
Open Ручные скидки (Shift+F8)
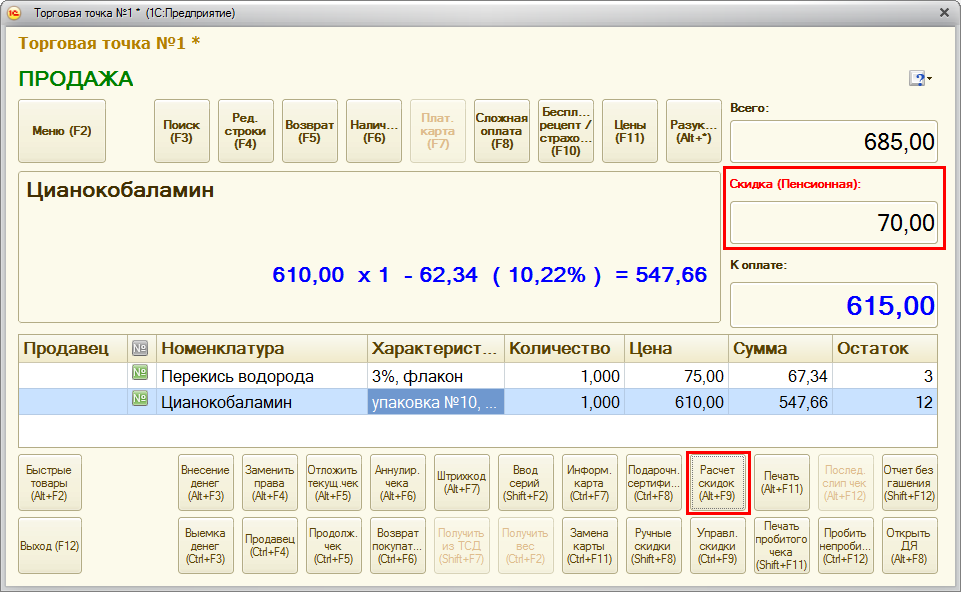(653, 545)
